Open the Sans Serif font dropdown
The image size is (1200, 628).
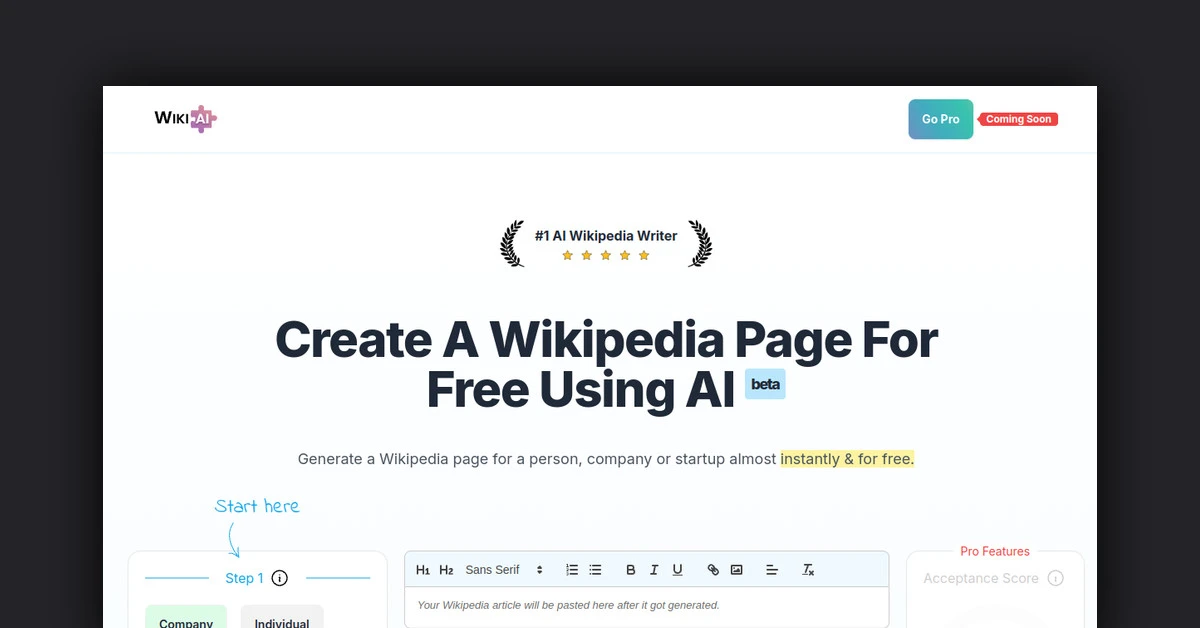[500, 569]
